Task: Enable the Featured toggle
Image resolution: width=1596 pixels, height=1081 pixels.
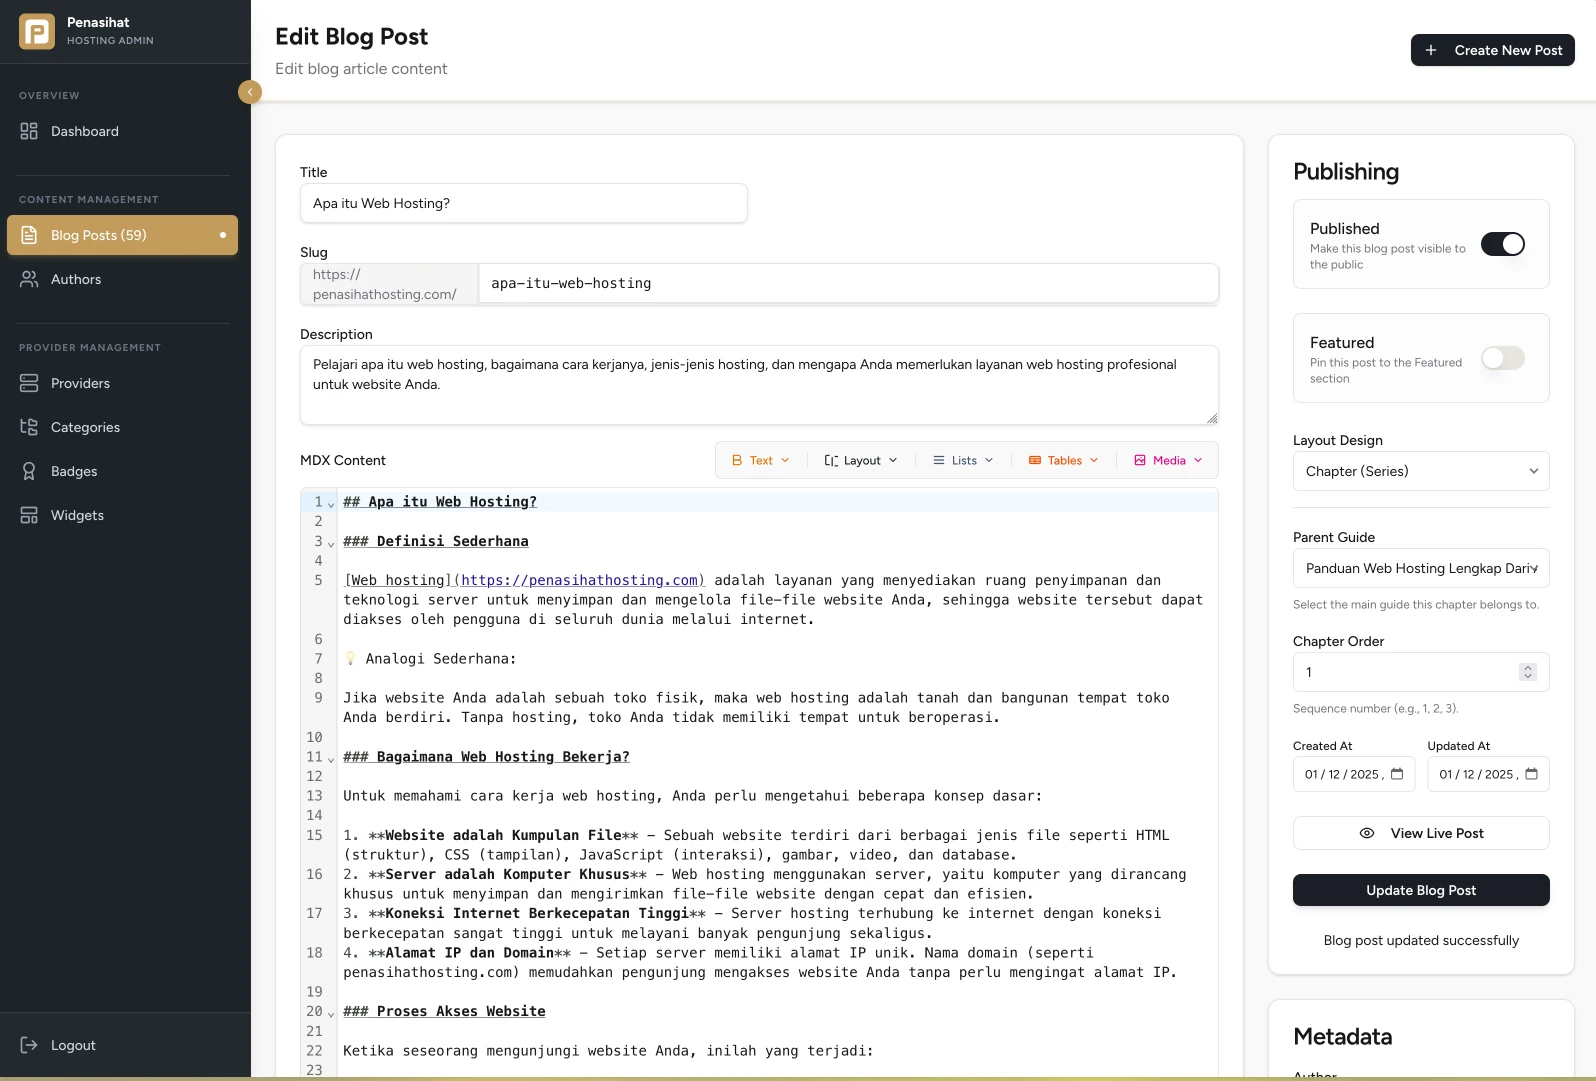Action: point(1503,358)
